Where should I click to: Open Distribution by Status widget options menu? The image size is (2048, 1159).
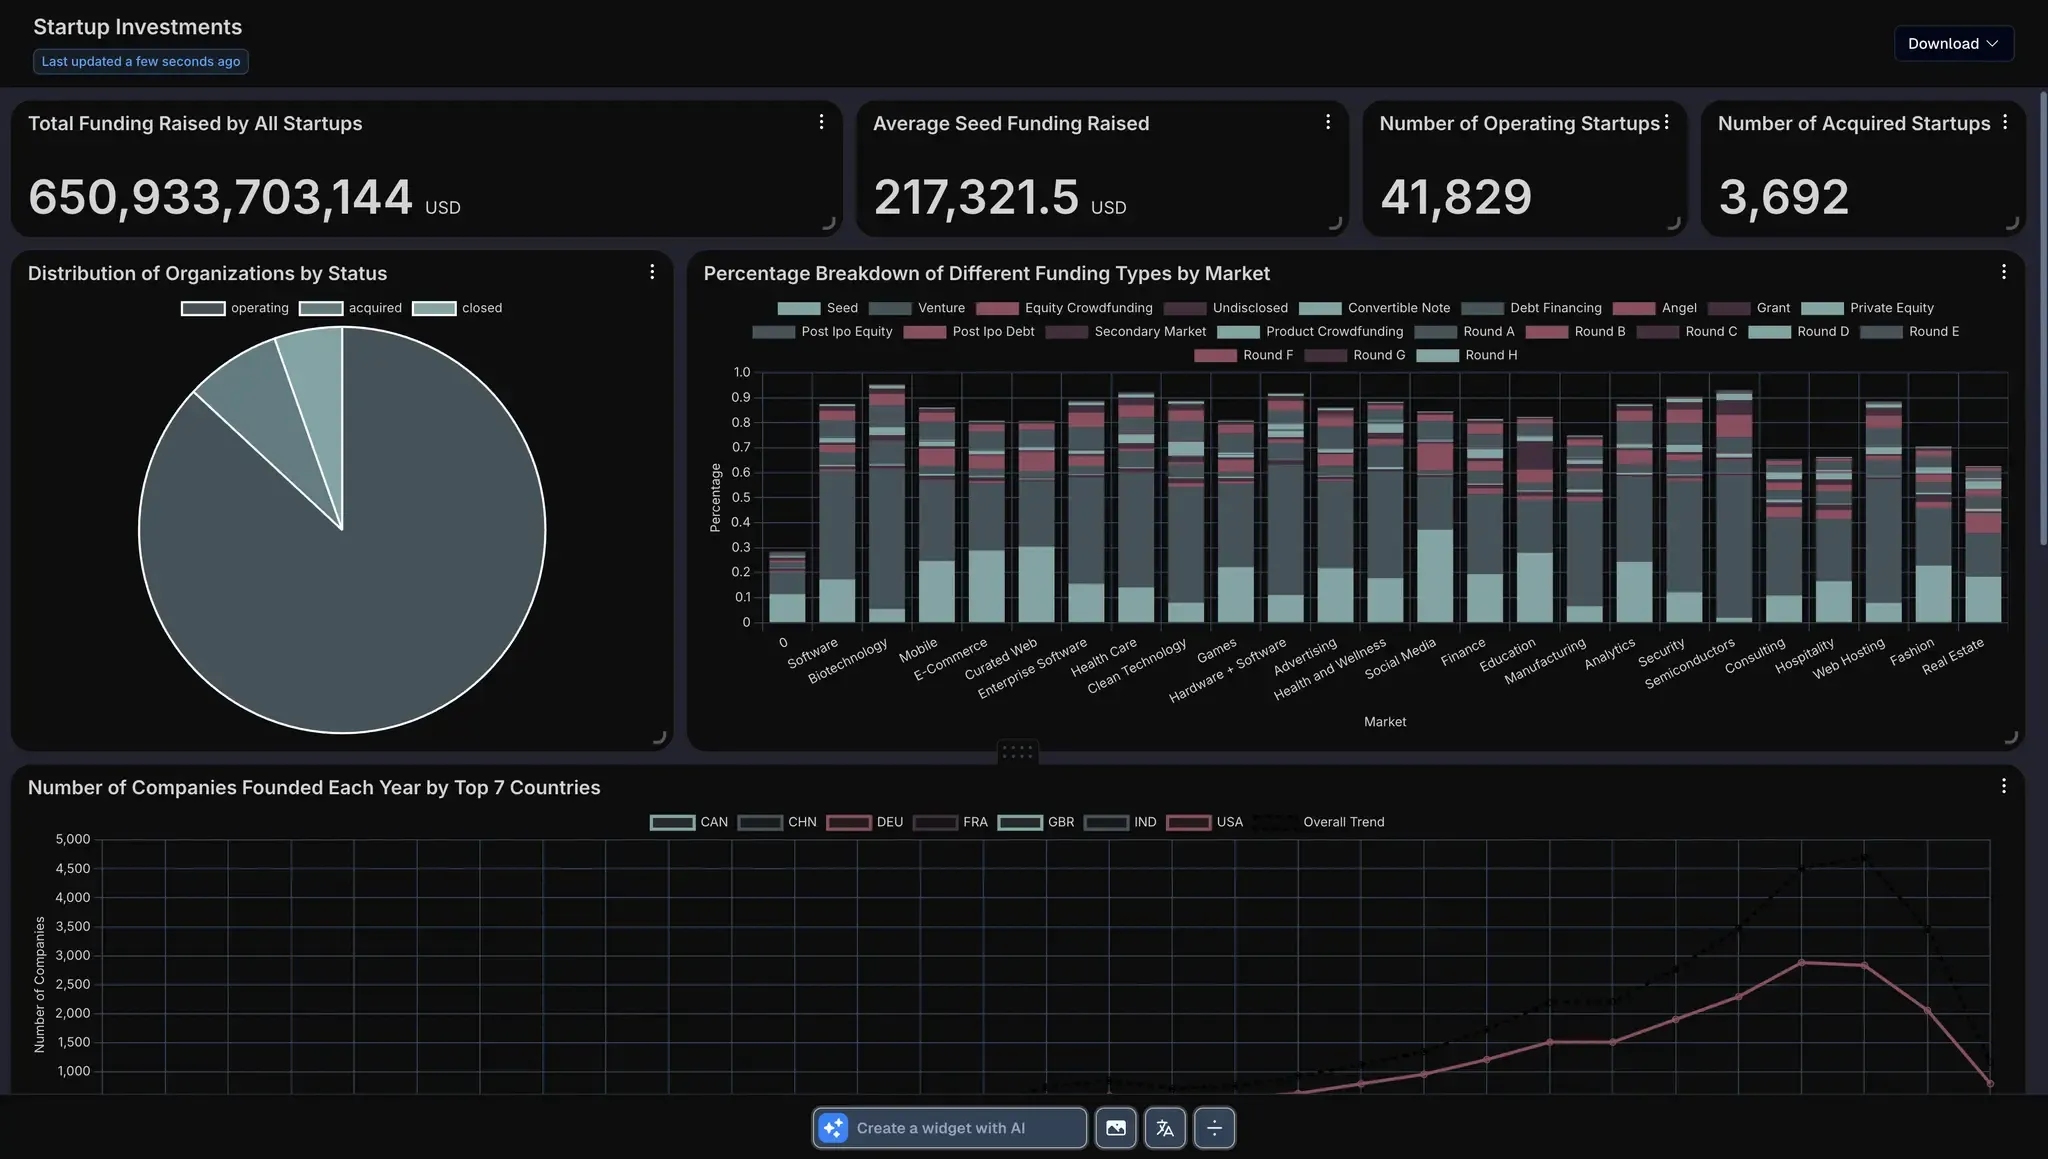pos(652,272)
